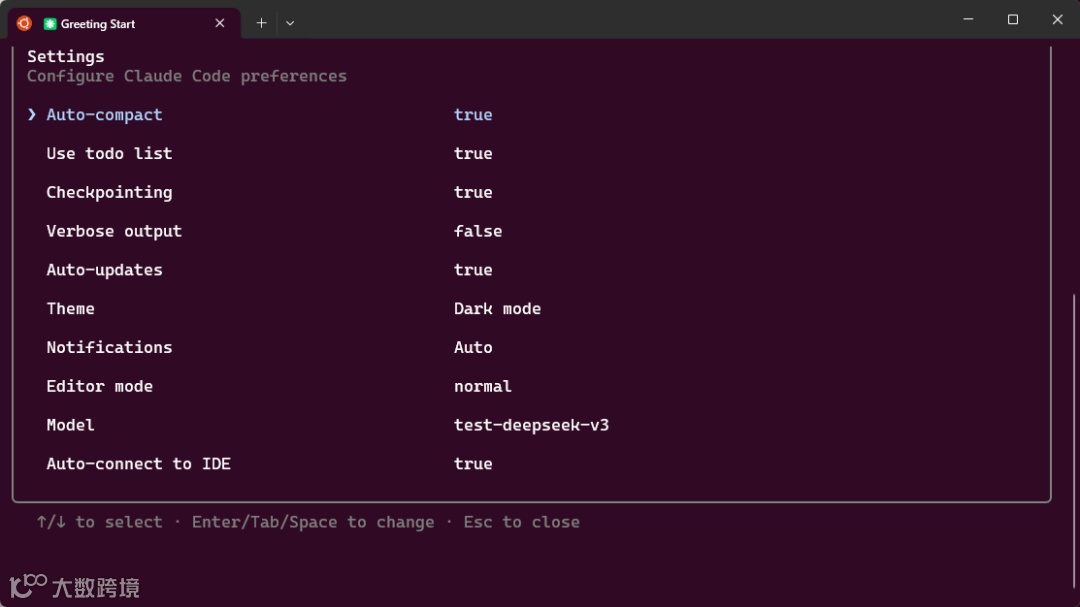1080x607 pixels.
Task: Select the Verbose output setting
Action: click(114, 232)
